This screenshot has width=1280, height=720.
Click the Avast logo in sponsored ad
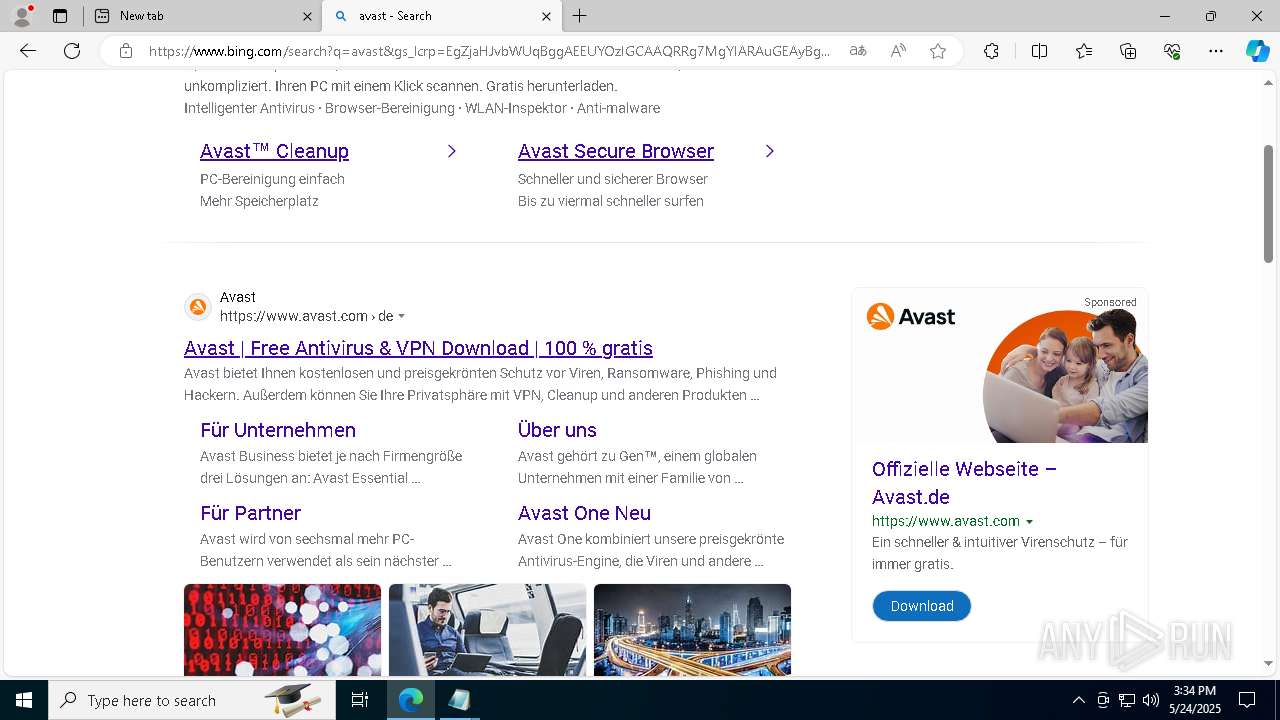click(911, 316)
